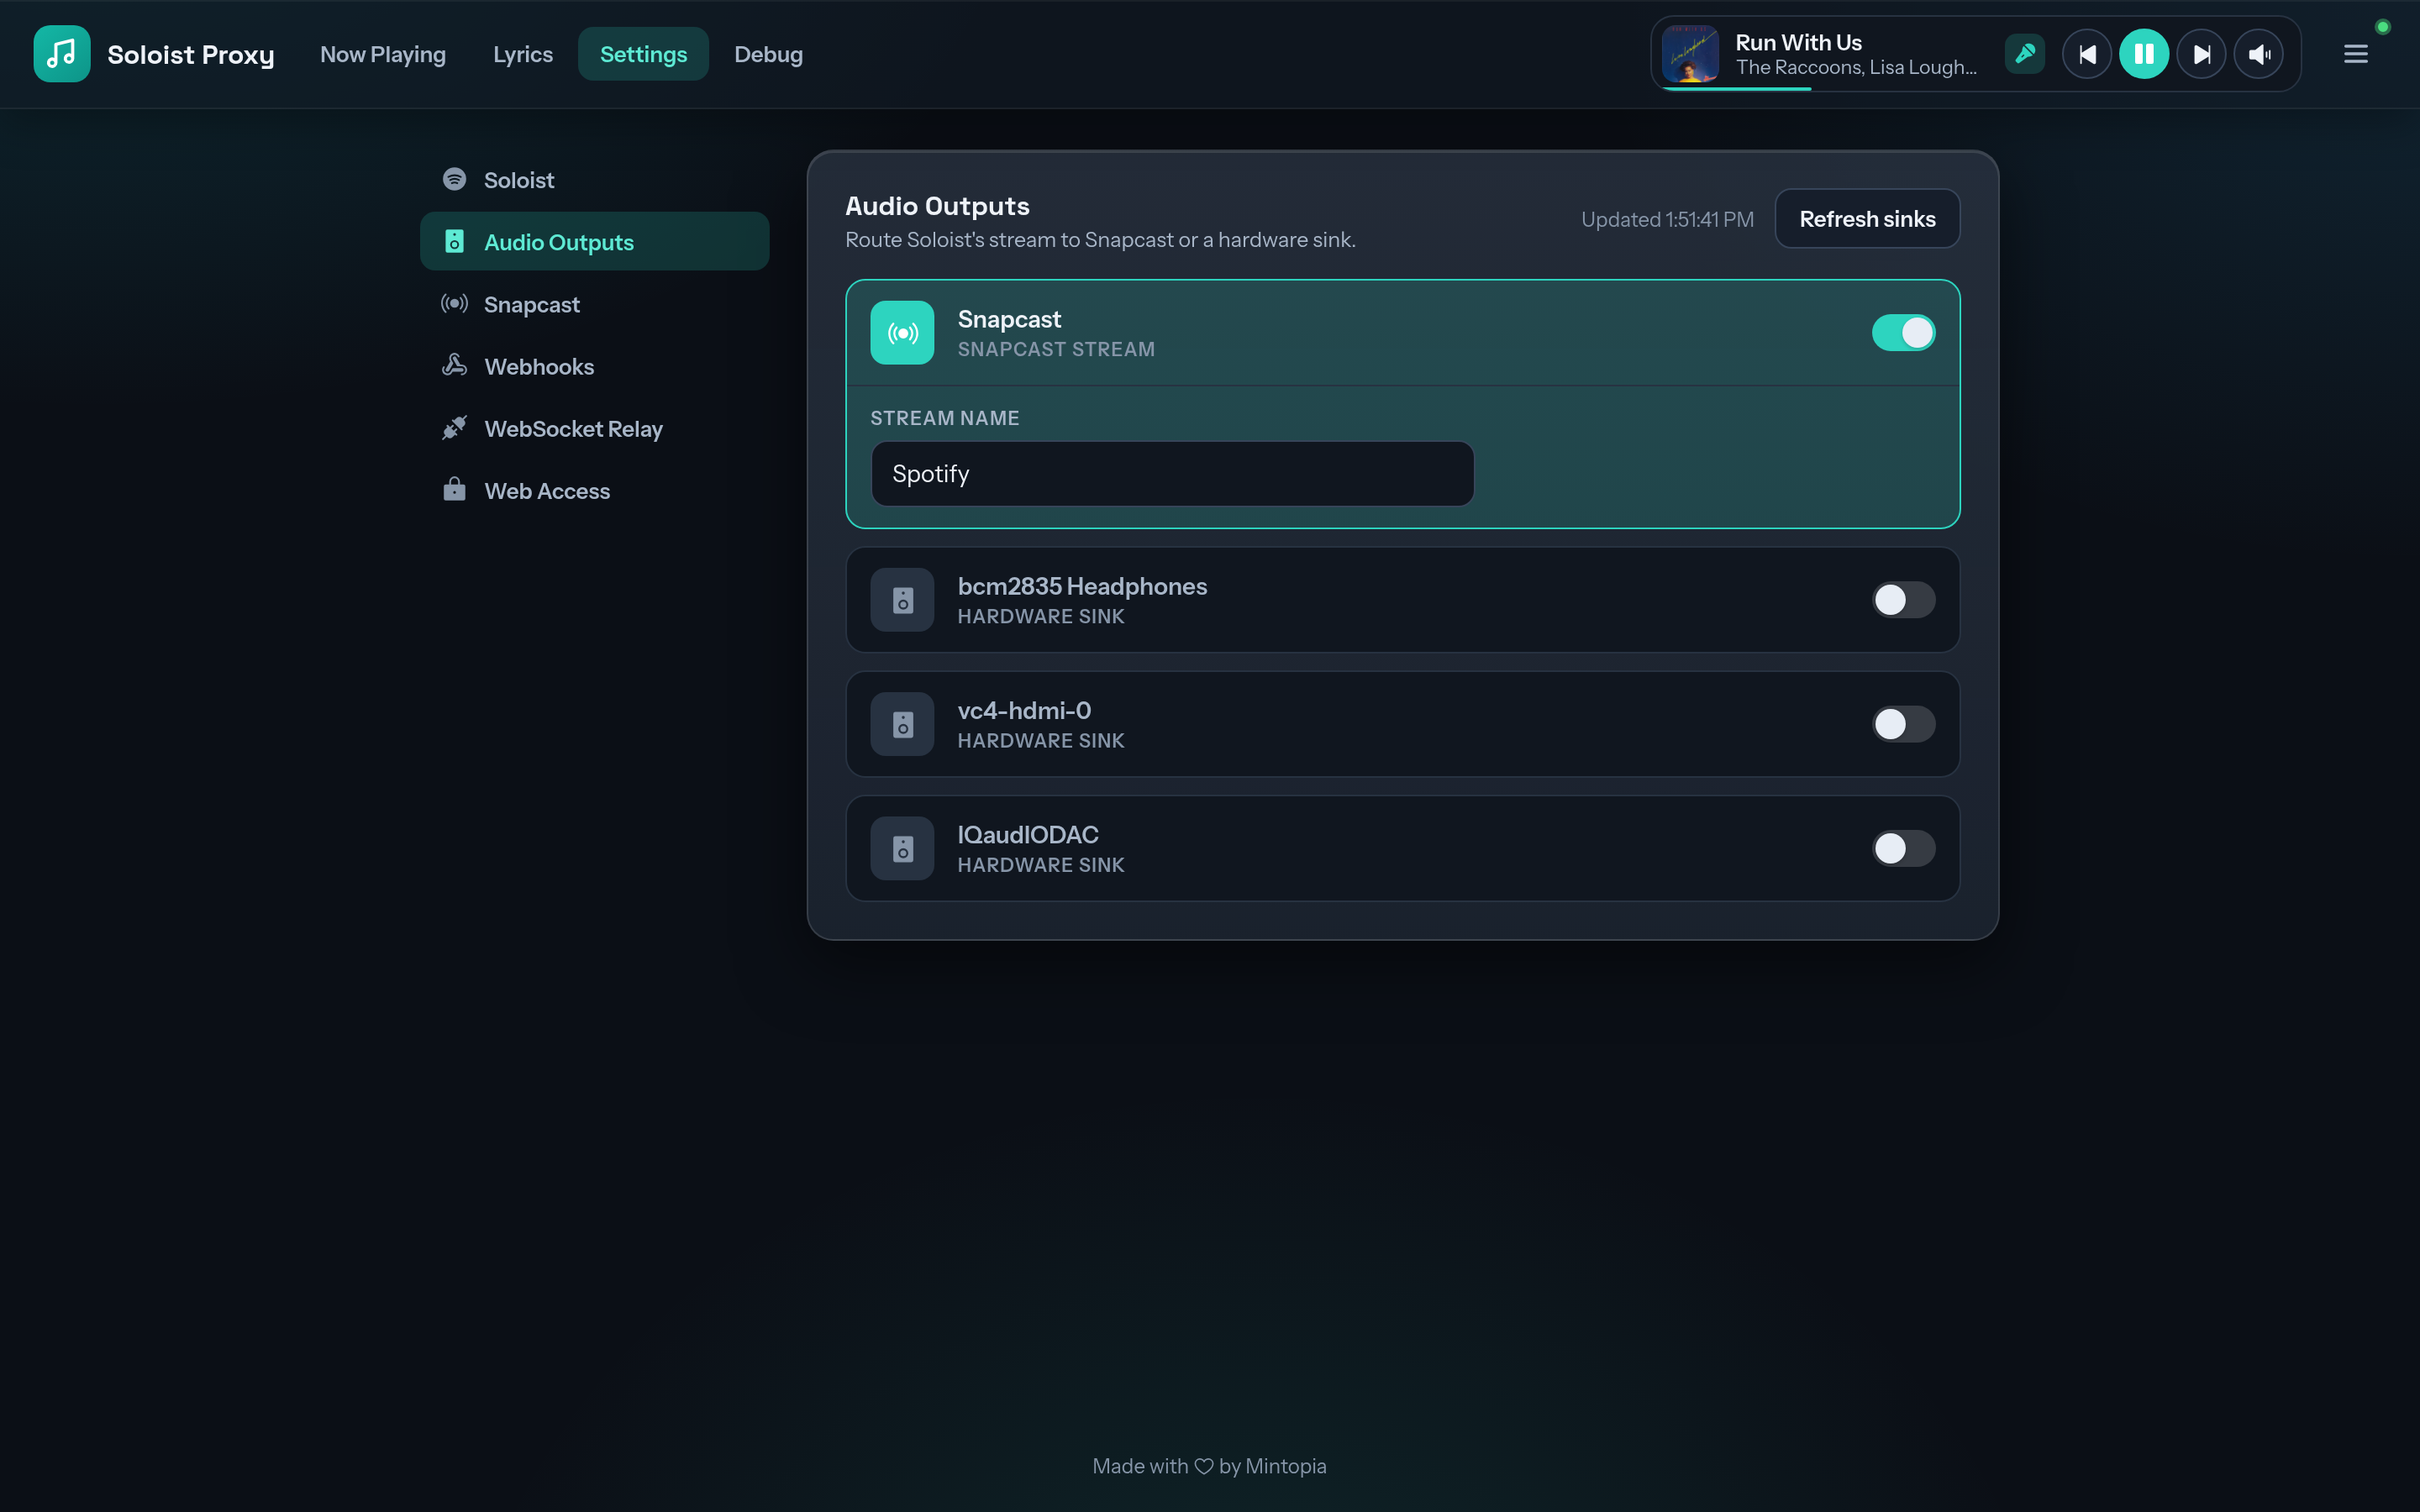Open the volume speaker control

2259,54
